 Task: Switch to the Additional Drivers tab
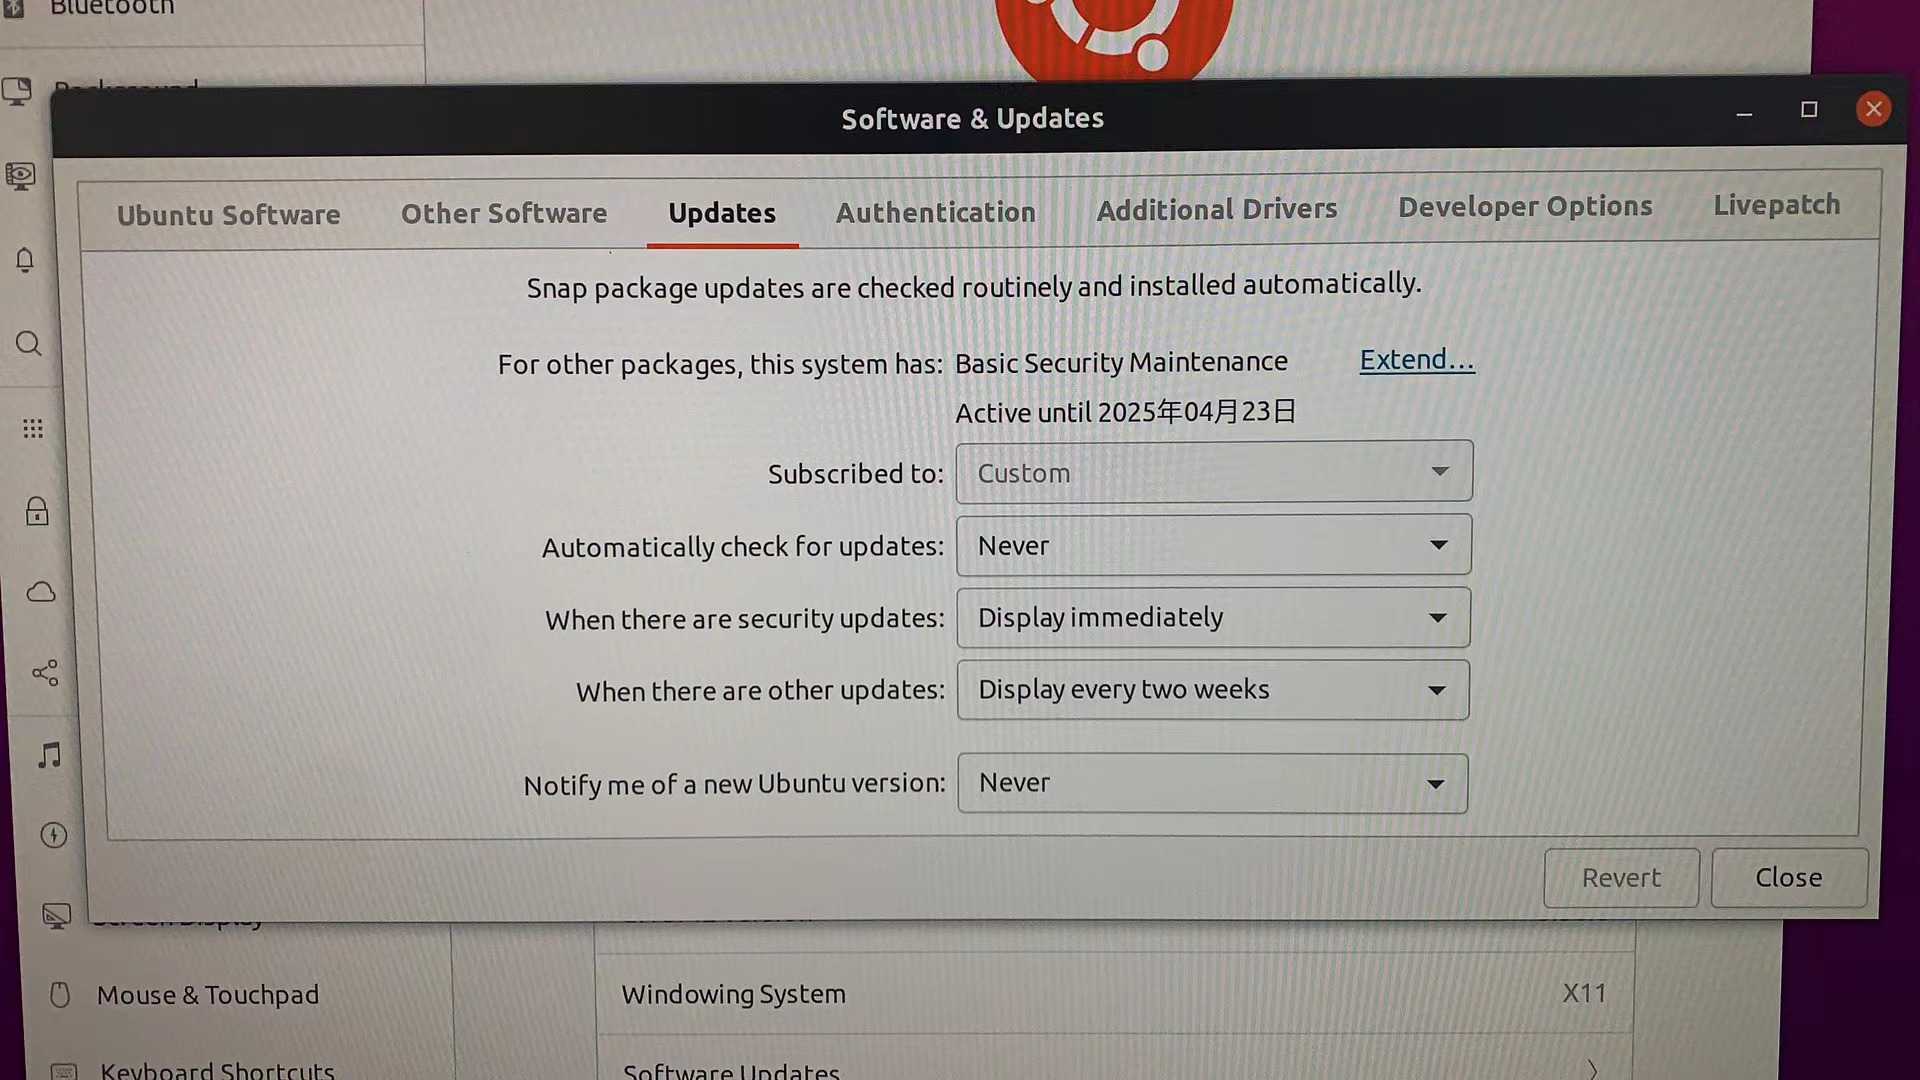pyautogui.click(x=1216, y=210)
